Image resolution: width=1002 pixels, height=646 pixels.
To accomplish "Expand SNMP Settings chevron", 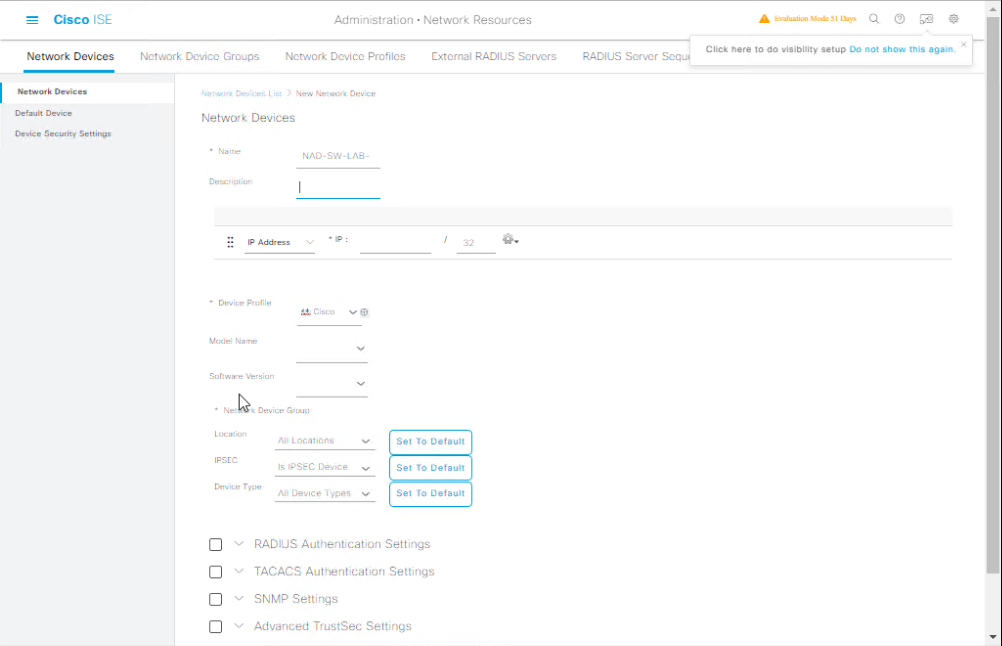I will 239,599.
